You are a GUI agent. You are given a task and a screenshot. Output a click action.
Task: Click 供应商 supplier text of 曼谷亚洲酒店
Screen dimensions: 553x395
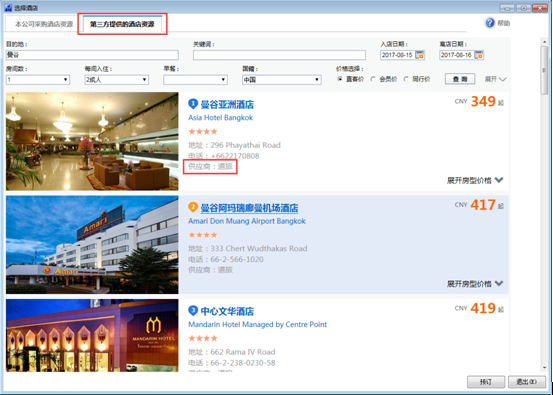(x=211, y=166)
